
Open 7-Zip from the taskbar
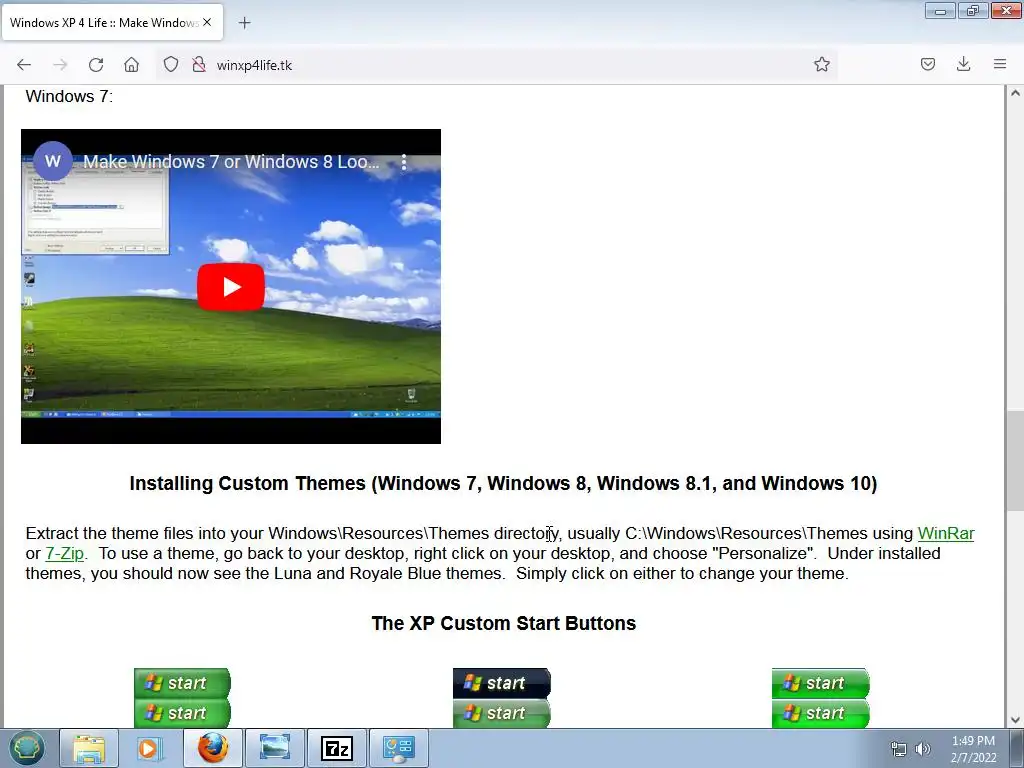tap(336, 748)
